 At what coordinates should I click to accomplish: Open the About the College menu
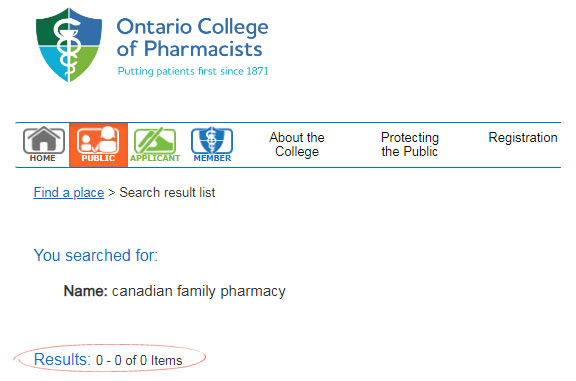point(297,144)
